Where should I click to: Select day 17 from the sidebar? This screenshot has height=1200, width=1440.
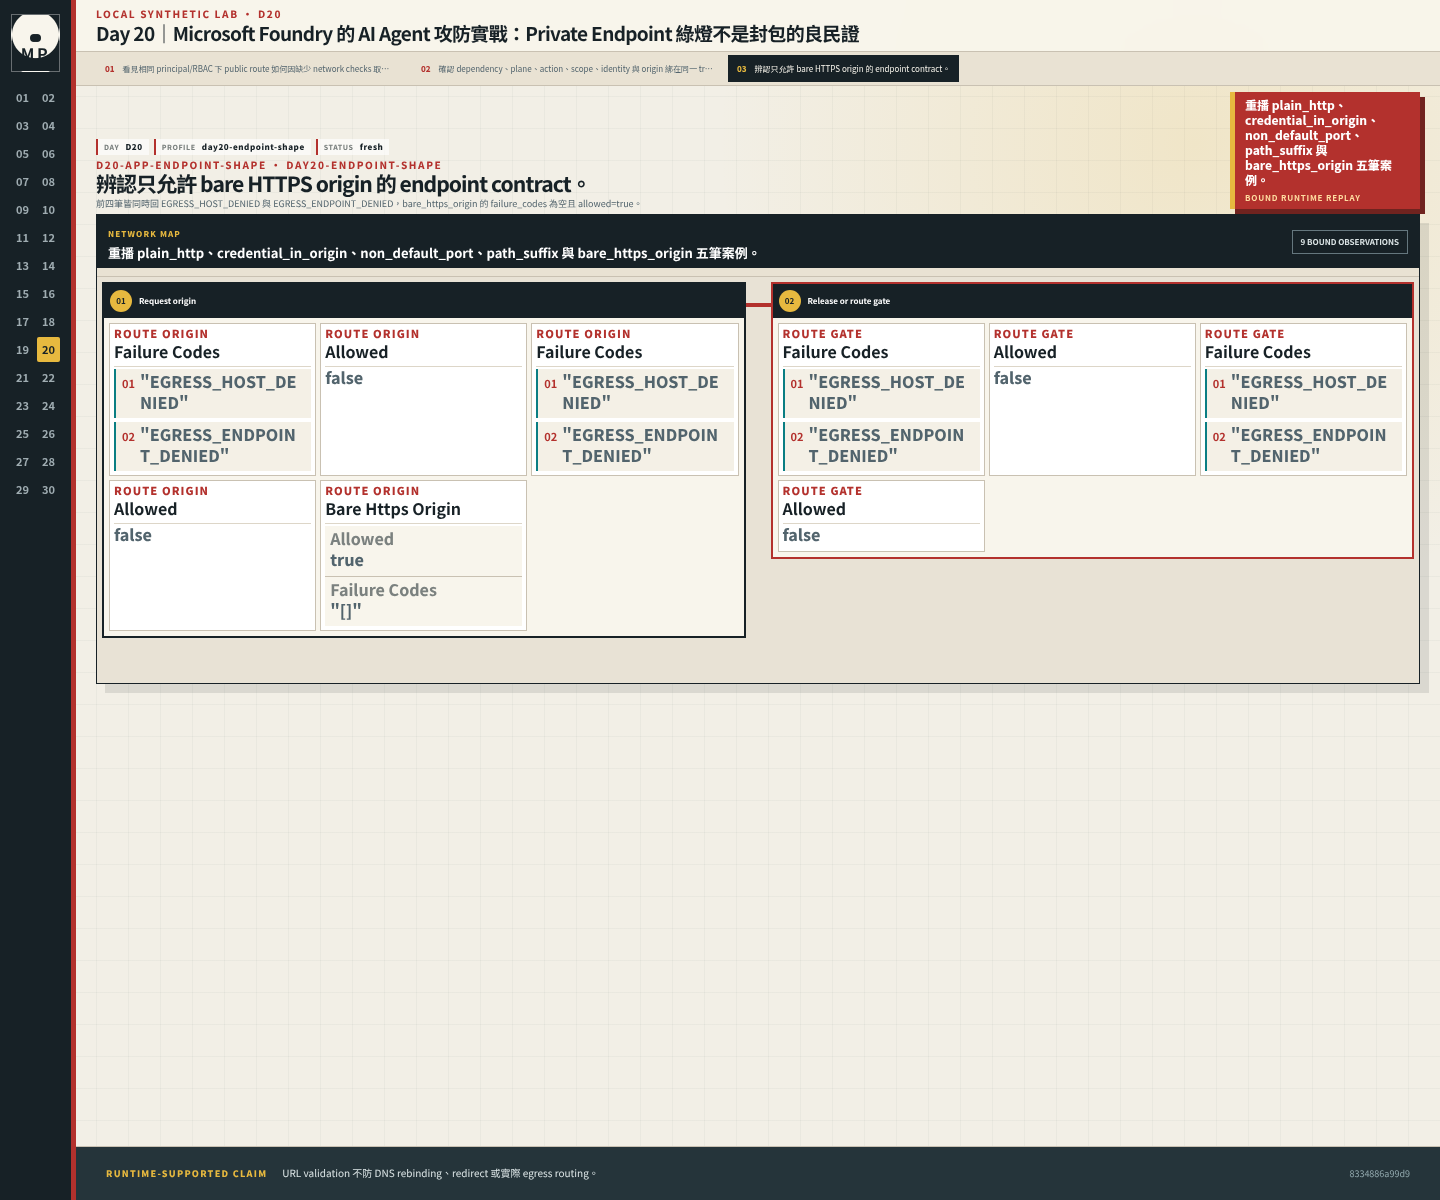tap(22, 322)
